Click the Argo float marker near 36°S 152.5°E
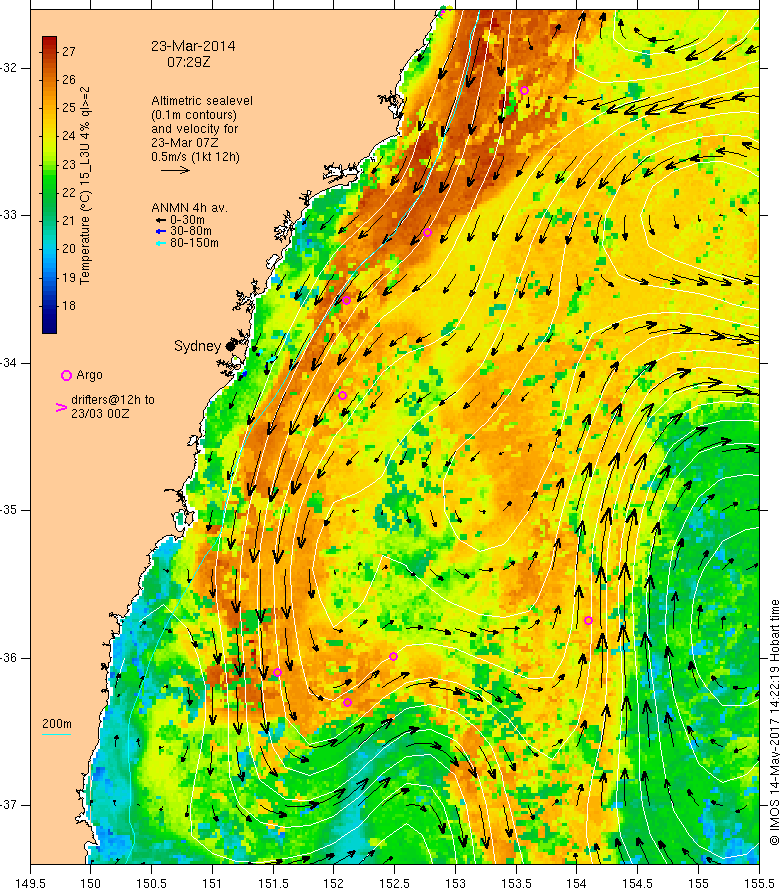 point(393,656)
